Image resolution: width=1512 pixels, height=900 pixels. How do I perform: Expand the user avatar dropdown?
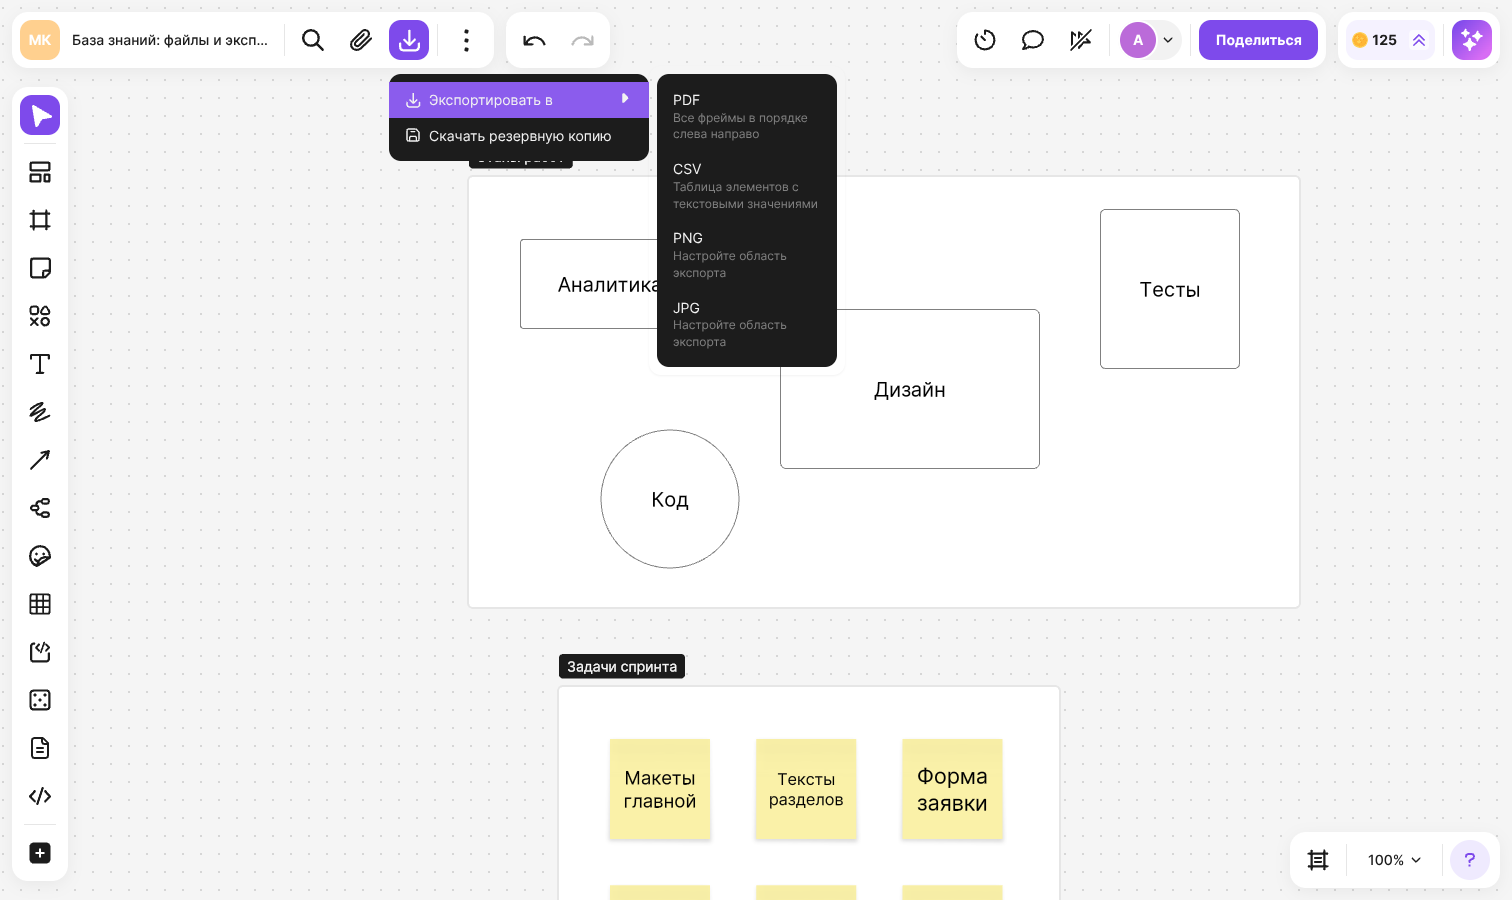click(x=1168, y=40)
